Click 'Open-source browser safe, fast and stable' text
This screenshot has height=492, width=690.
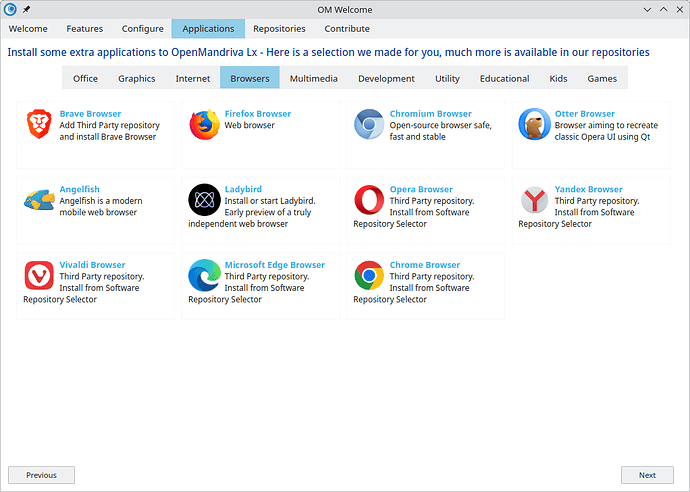(x=440, y=131)
